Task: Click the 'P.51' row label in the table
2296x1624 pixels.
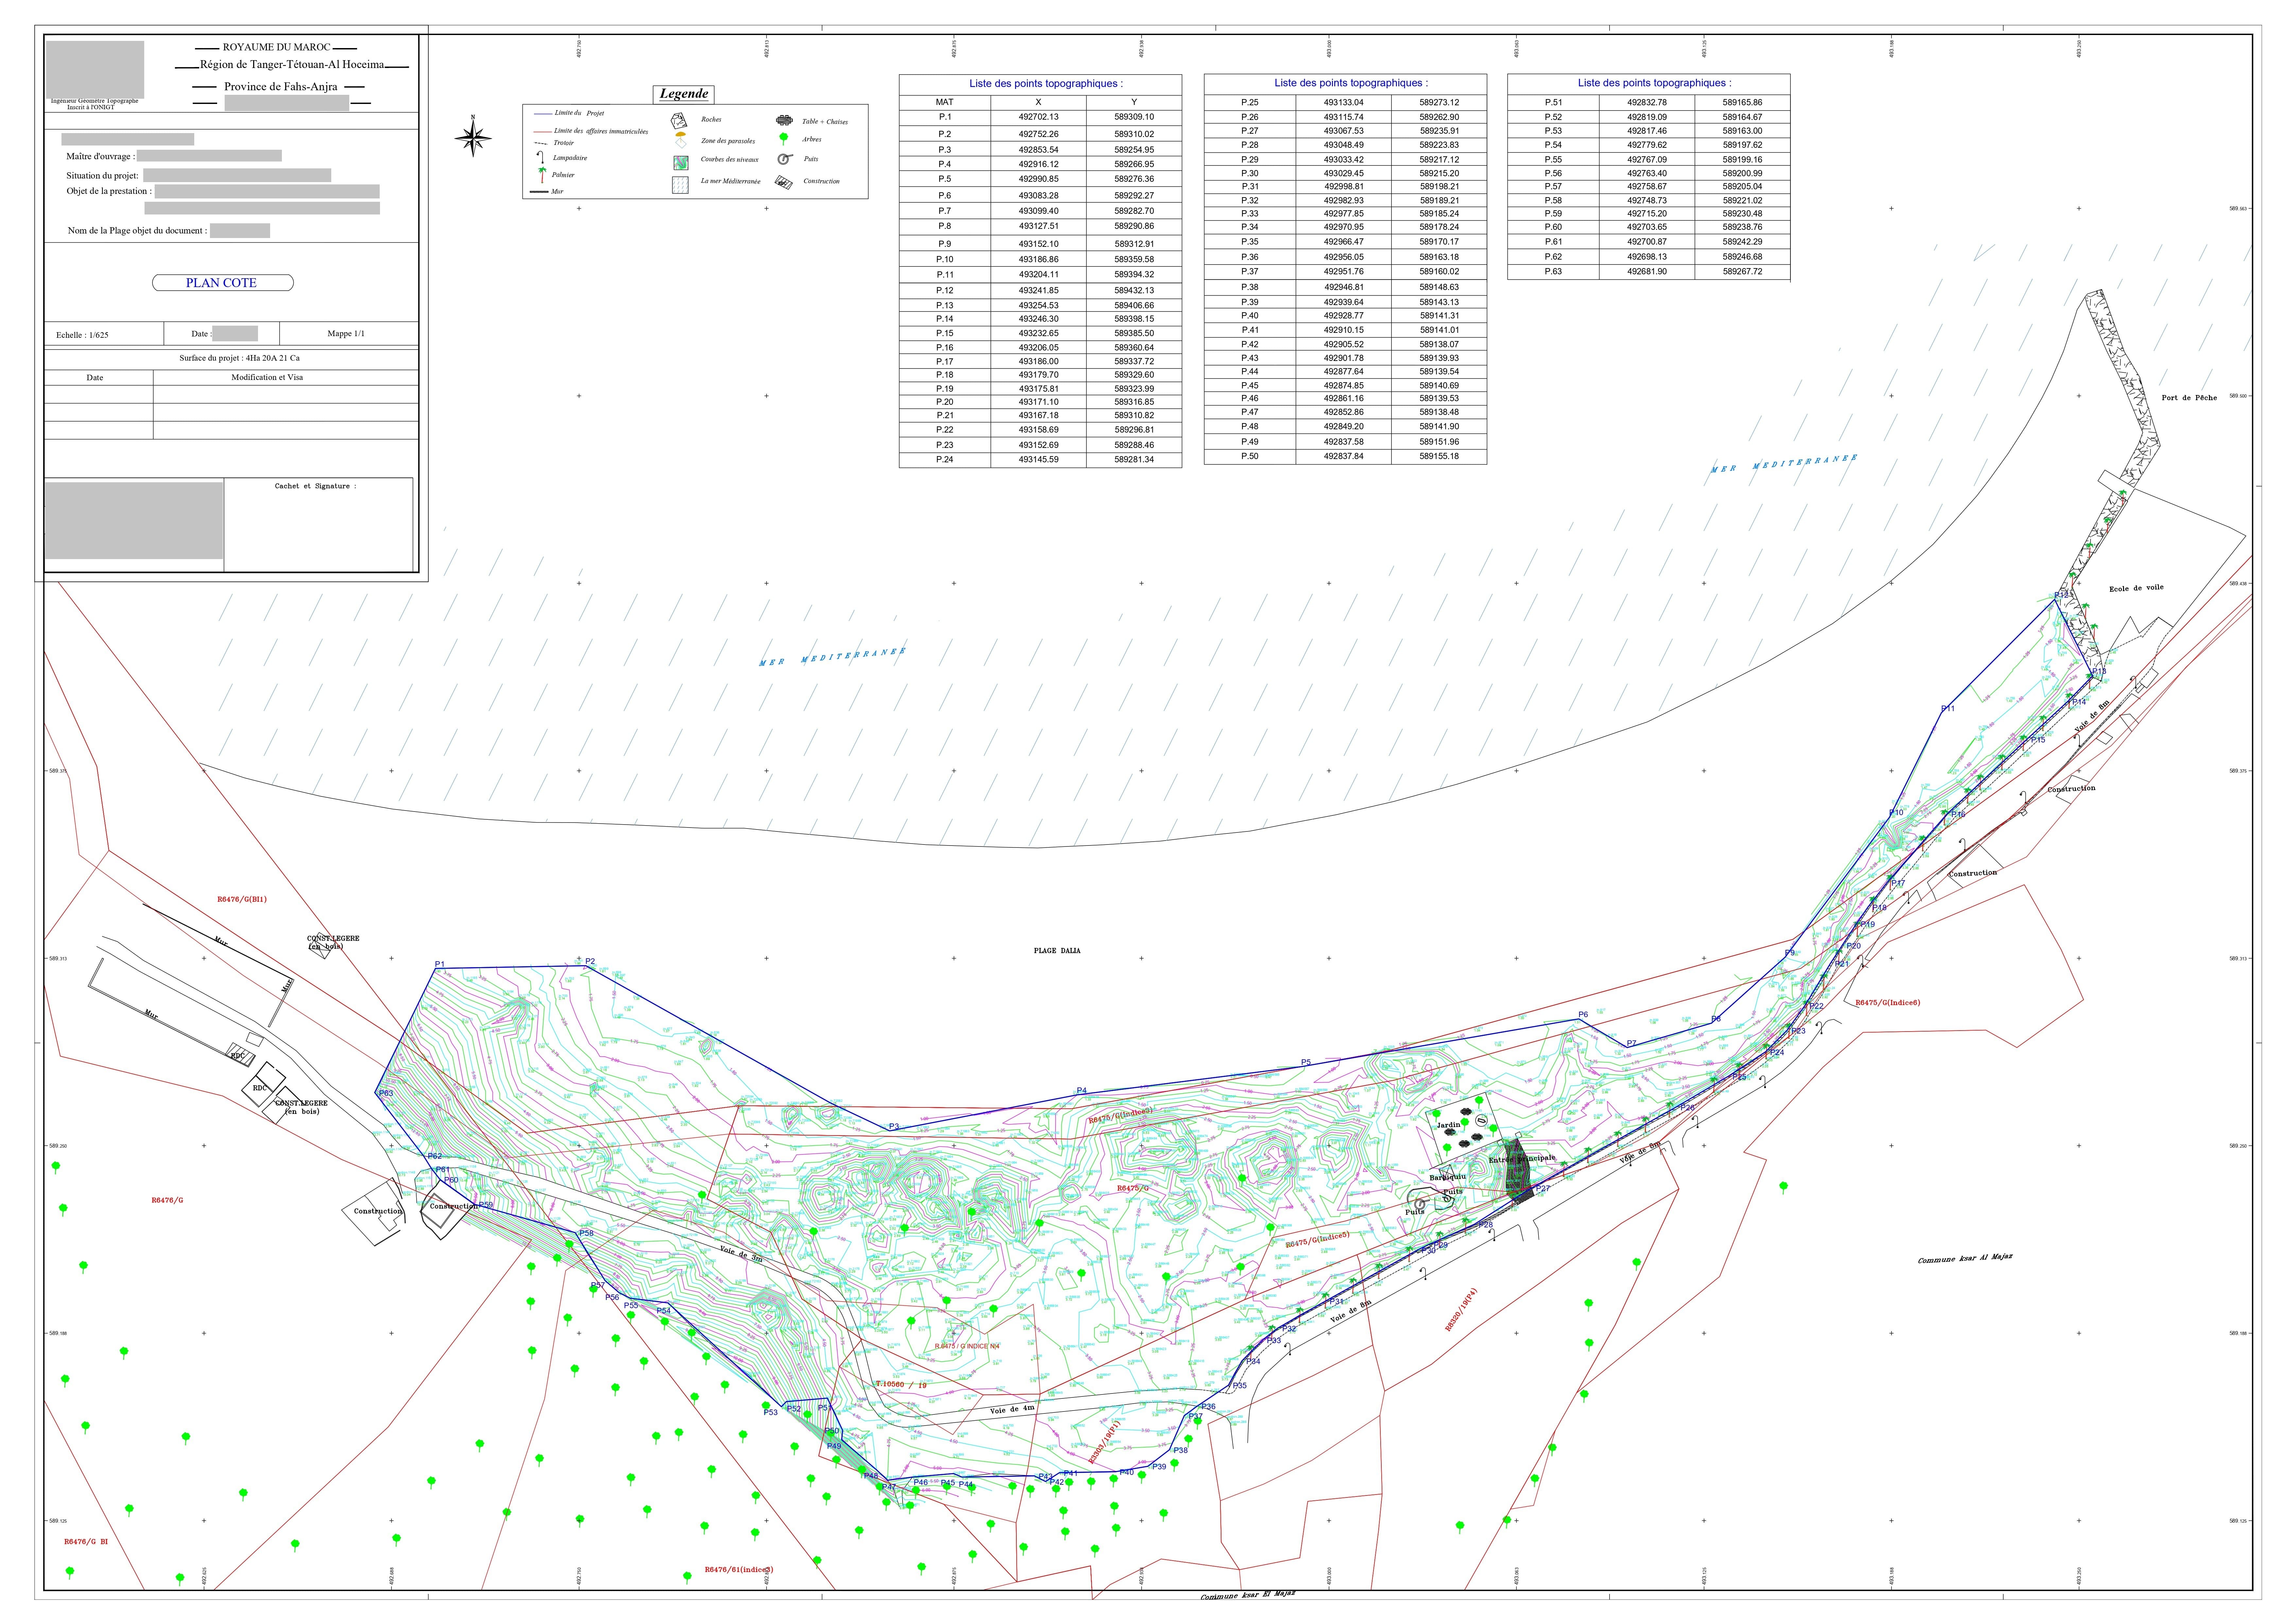Action: click(1553, 103)
